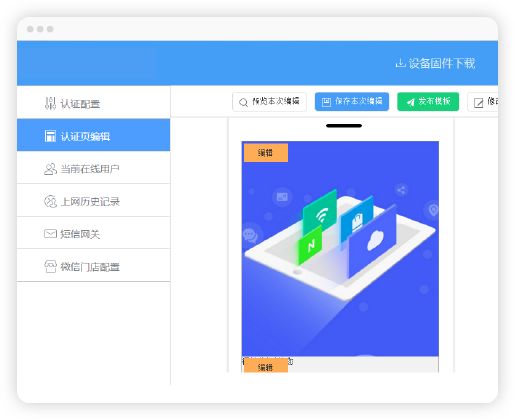
Task: Open the 设备固件下载 link in the header
Action: 435,63
